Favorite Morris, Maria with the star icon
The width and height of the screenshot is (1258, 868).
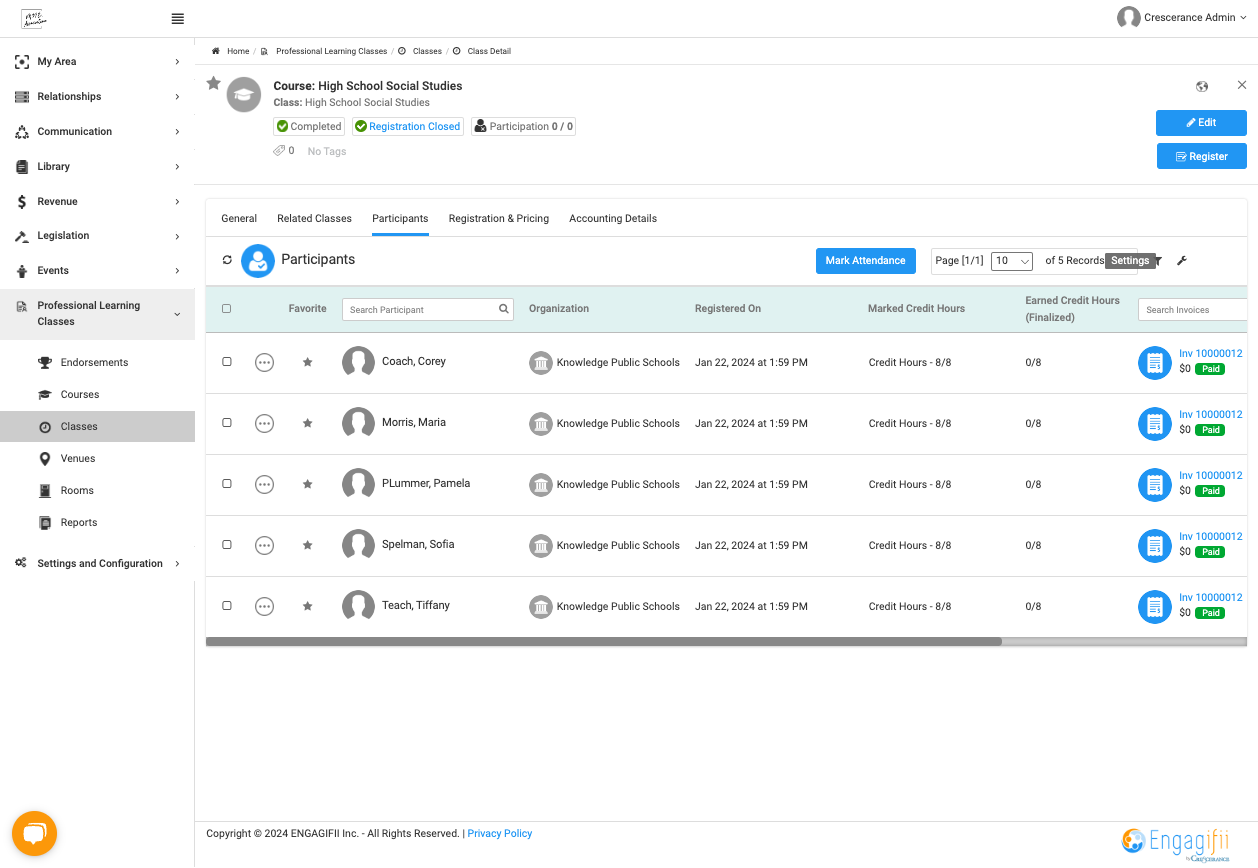[x=308, y=423]
